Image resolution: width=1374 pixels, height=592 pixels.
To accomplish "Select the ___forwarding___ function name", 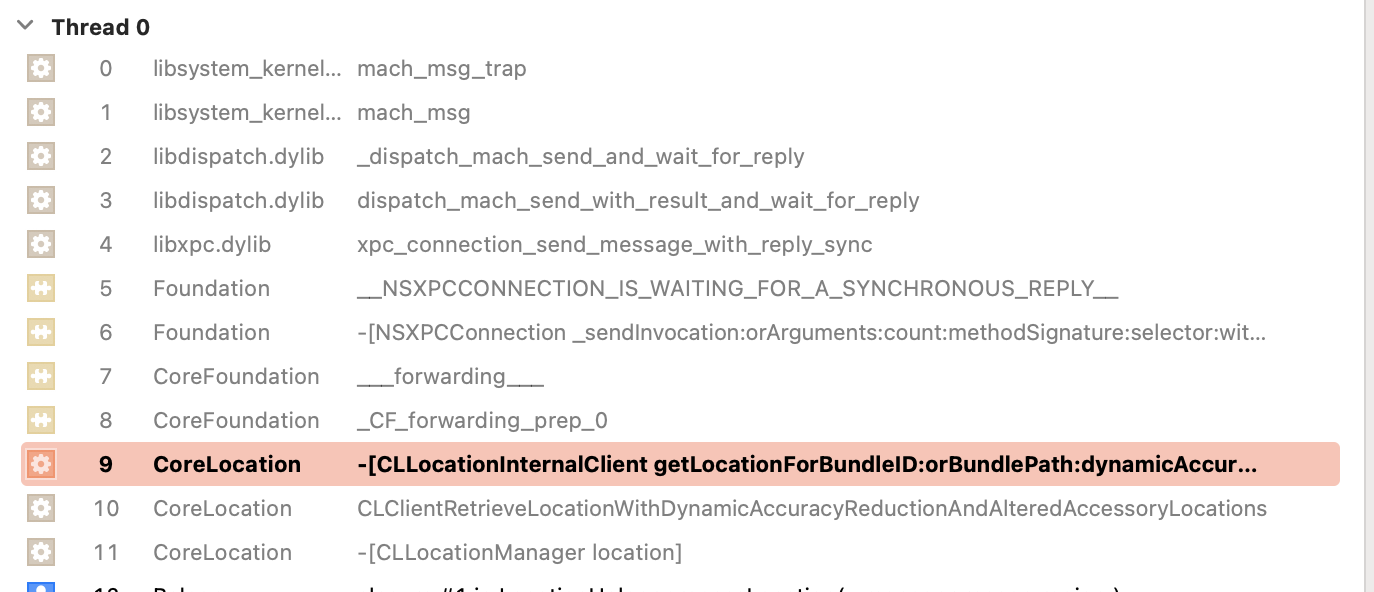I will [x=451, y=377].
